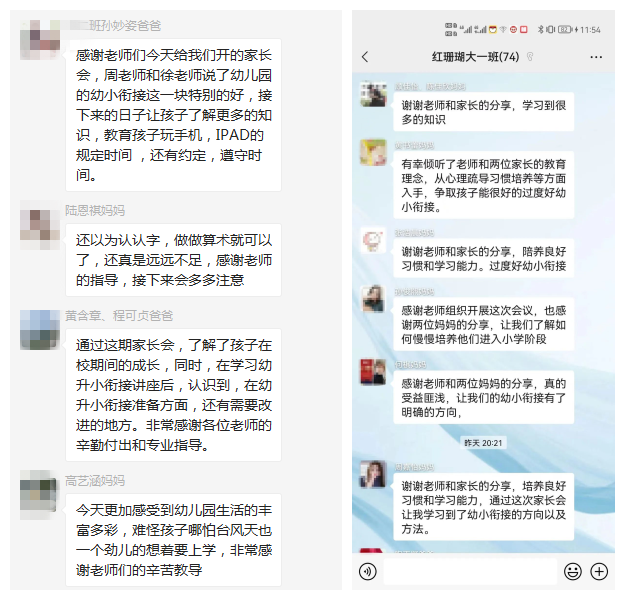
Task: Select message about 台风天 wanting school
Action: click(173, 540)
